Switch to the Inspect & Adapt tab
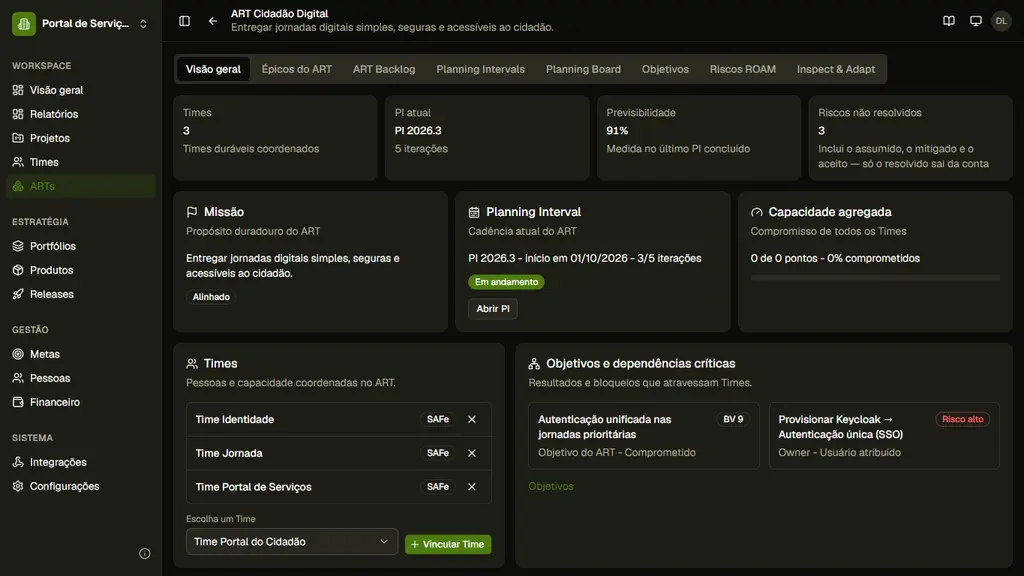The image size is (1024, 576). pyautogui.click(x=836, y=69)
